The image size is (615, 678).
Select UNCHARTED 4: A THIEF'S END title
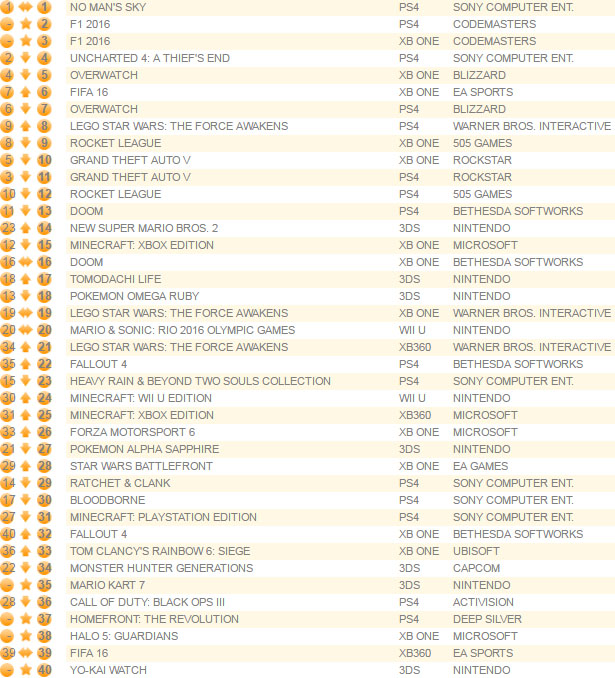tap(150, 58)
